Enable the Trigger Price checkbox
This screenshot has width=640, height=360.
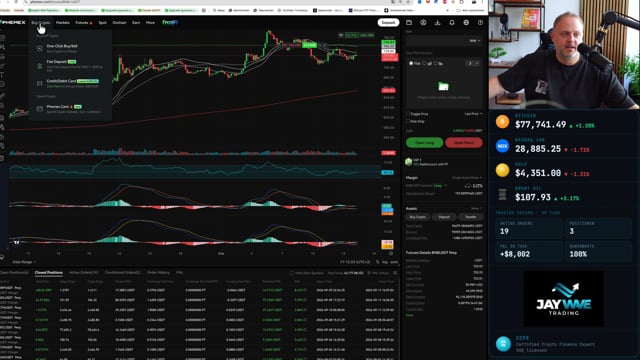408,114
